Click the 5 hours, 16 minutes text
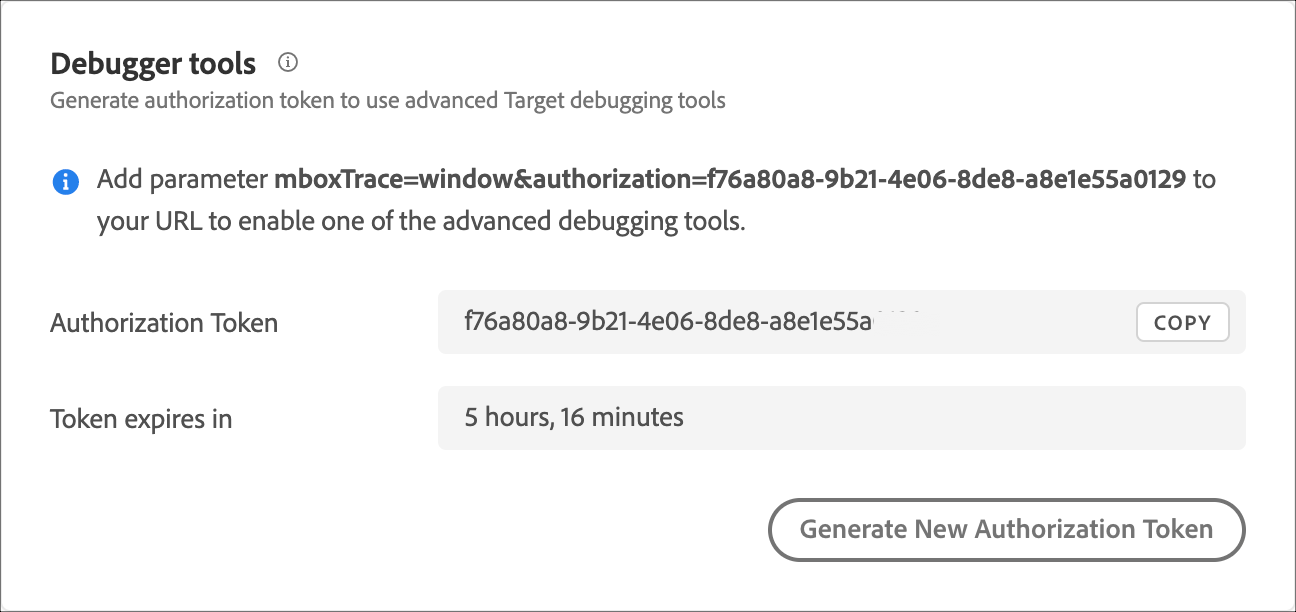 [x=574, y=417]
